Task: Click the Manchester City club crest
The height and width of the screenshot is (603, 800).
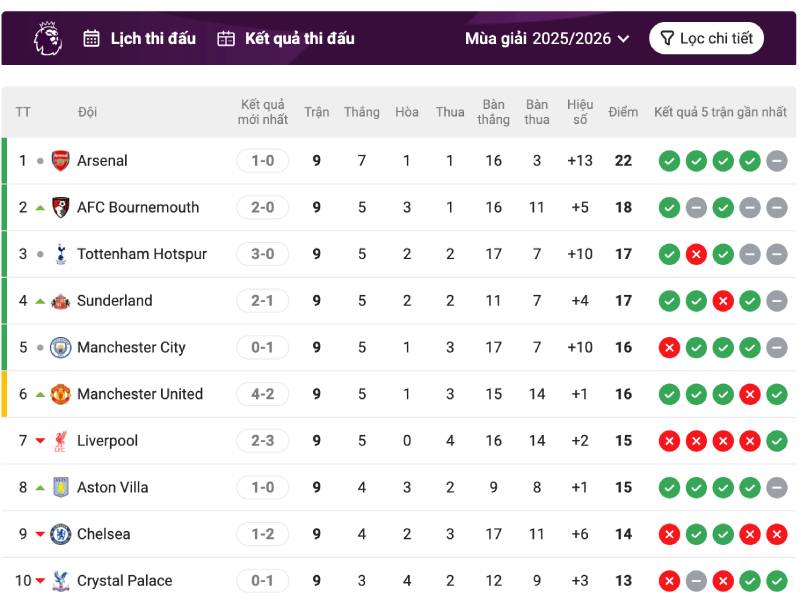Action: [61, 347]
